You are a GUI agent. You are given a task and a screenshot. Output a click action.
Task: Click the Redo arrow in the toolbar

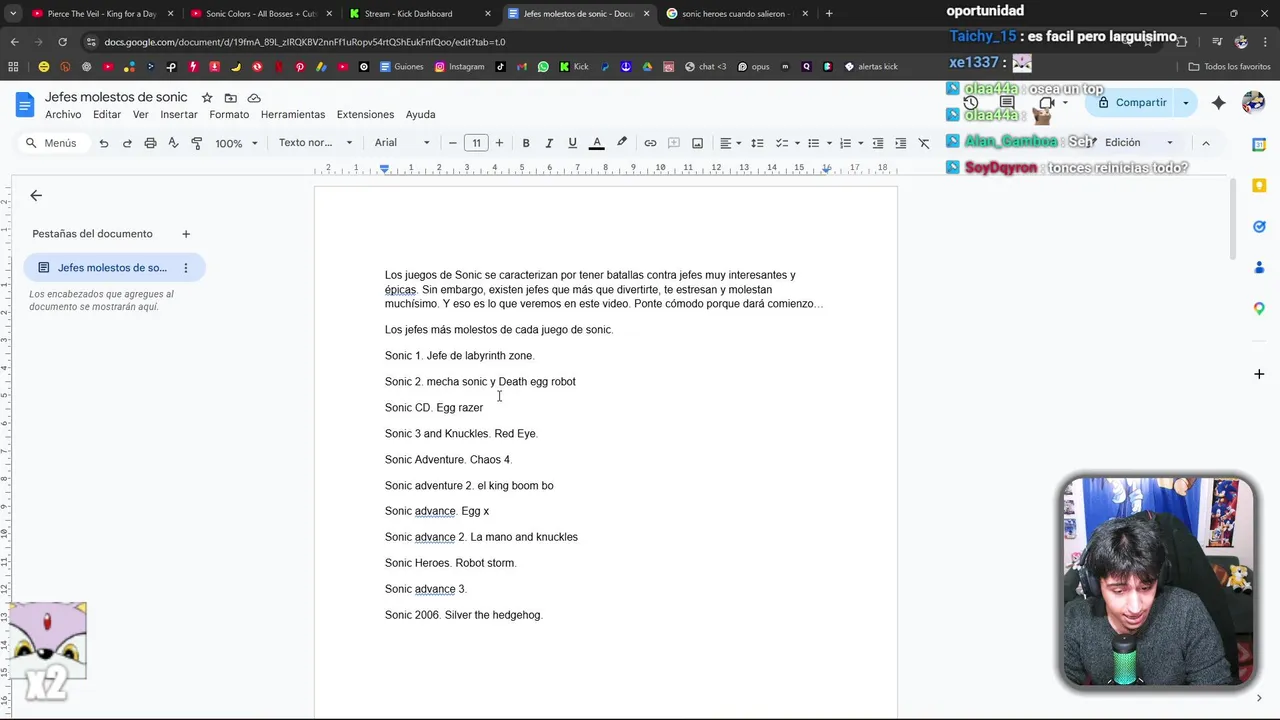(x=127, y=143)
